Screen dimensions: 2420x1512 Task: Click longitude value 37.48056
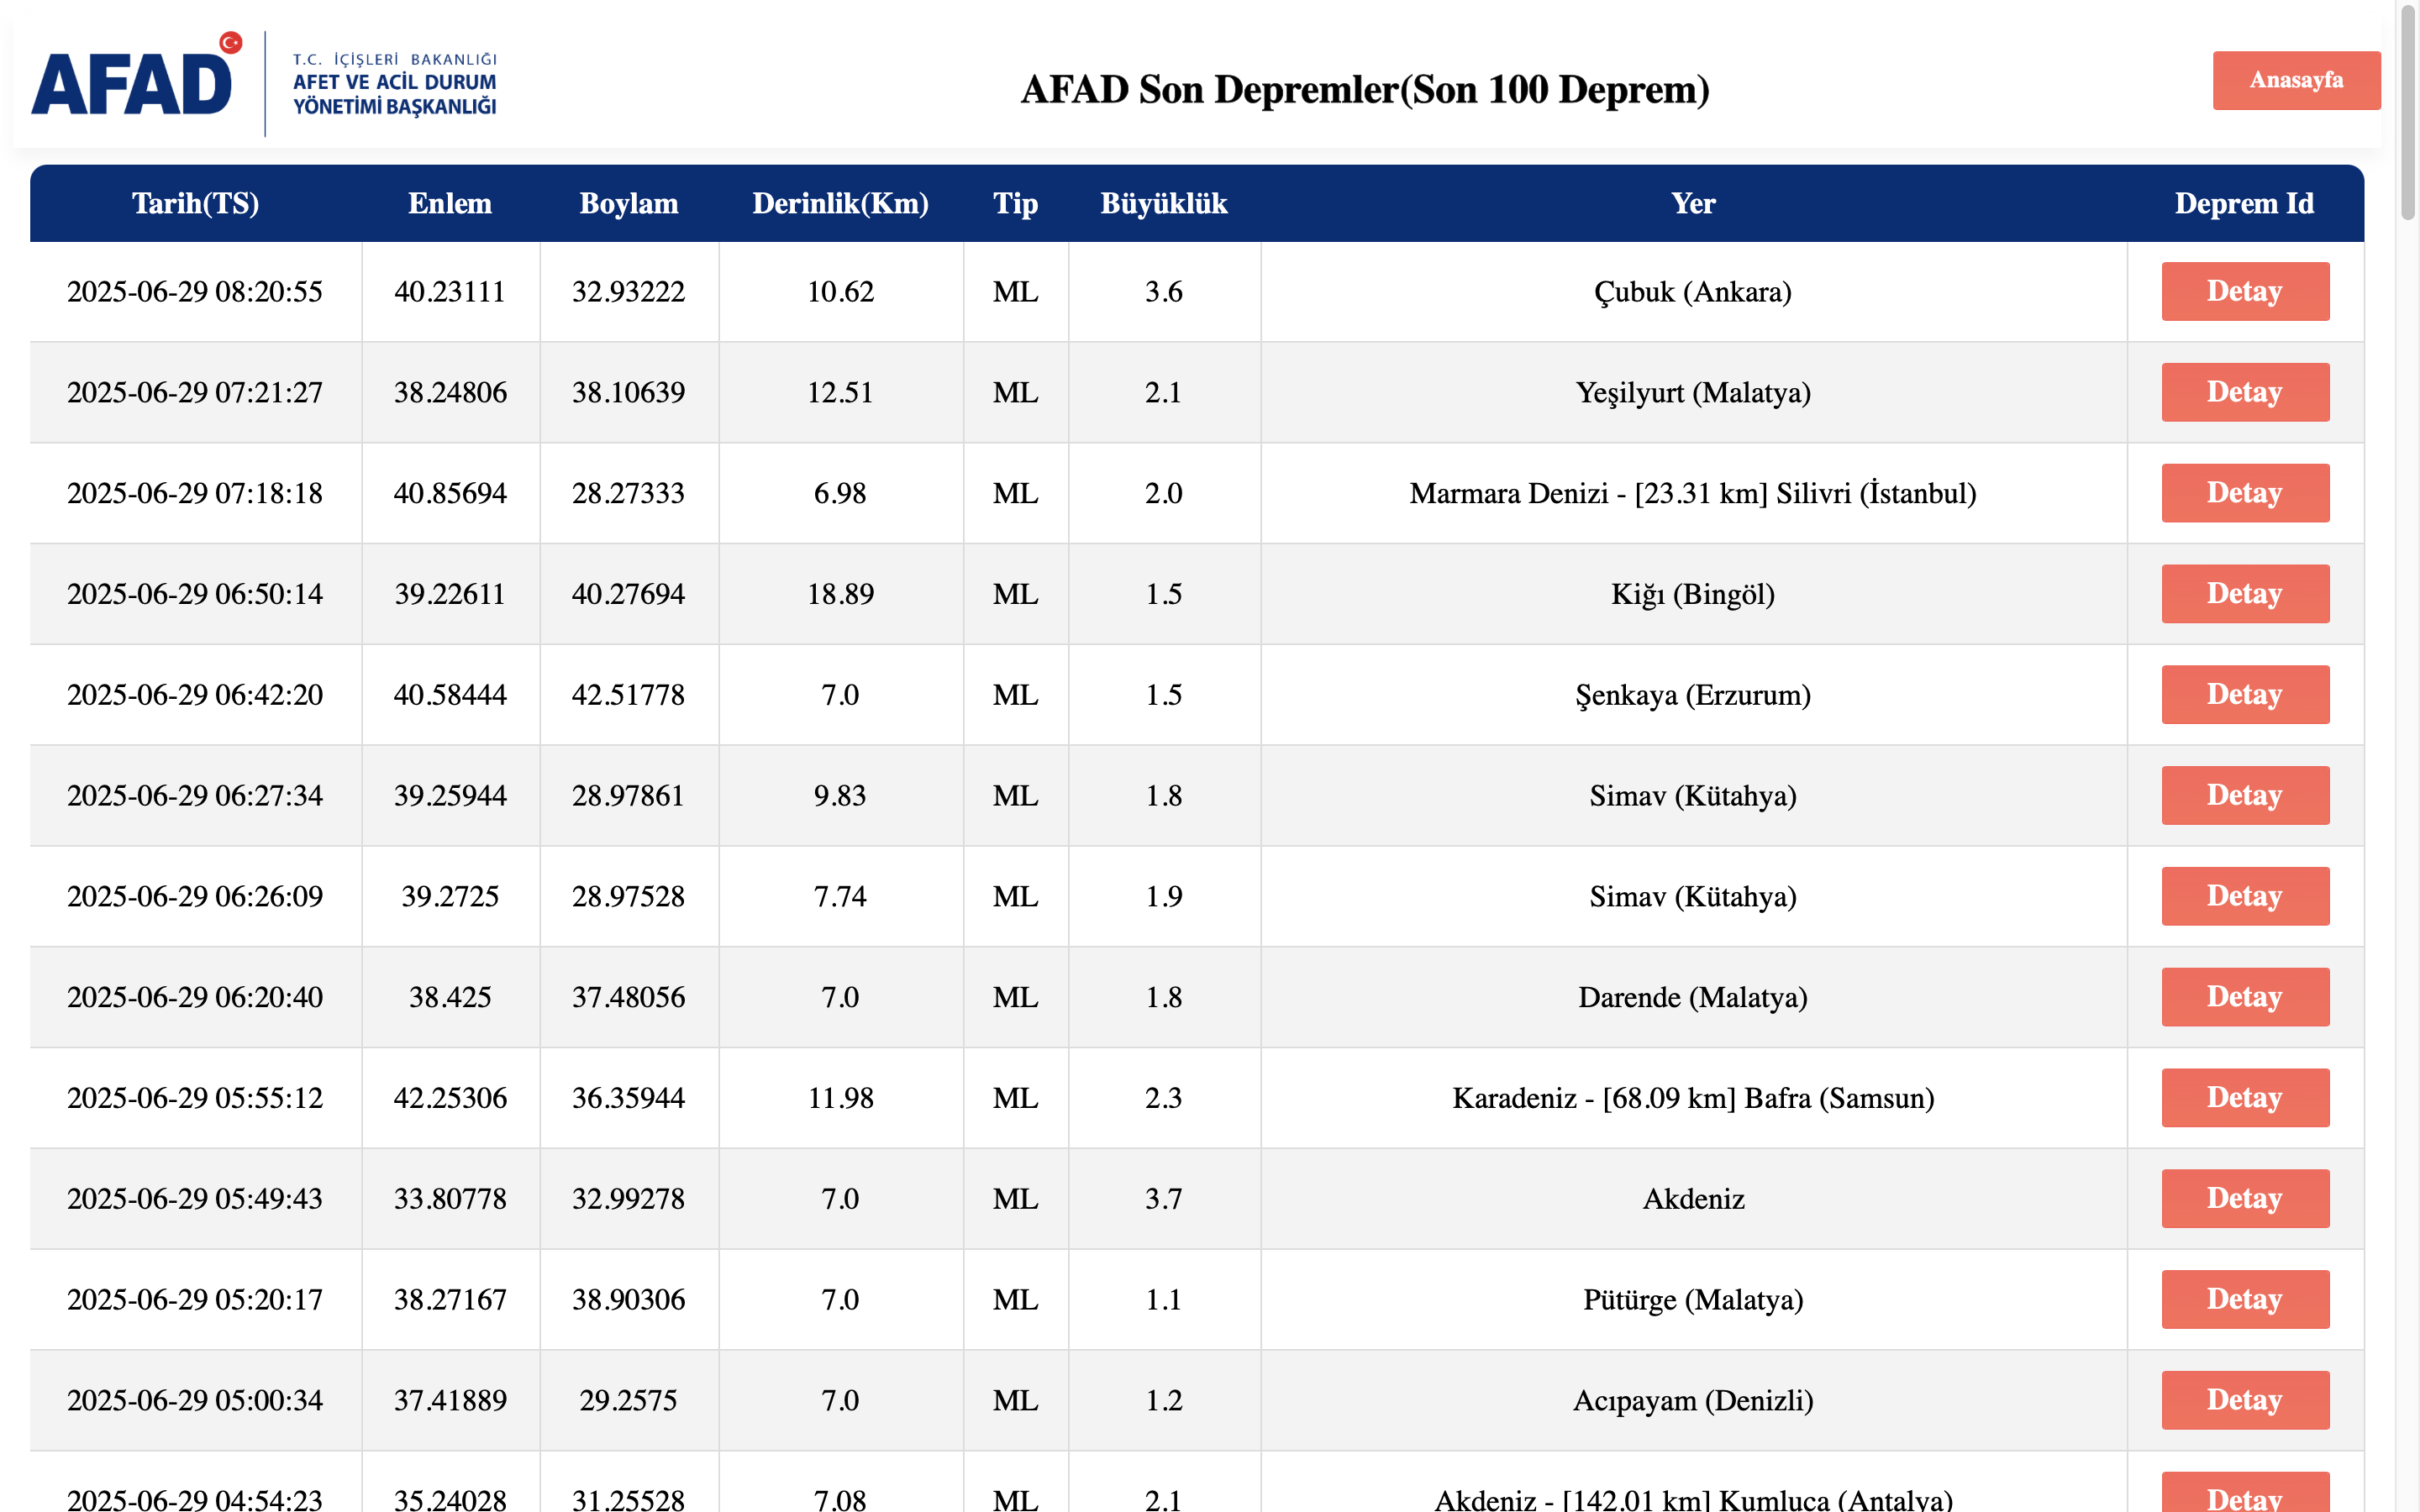point(629,997)
